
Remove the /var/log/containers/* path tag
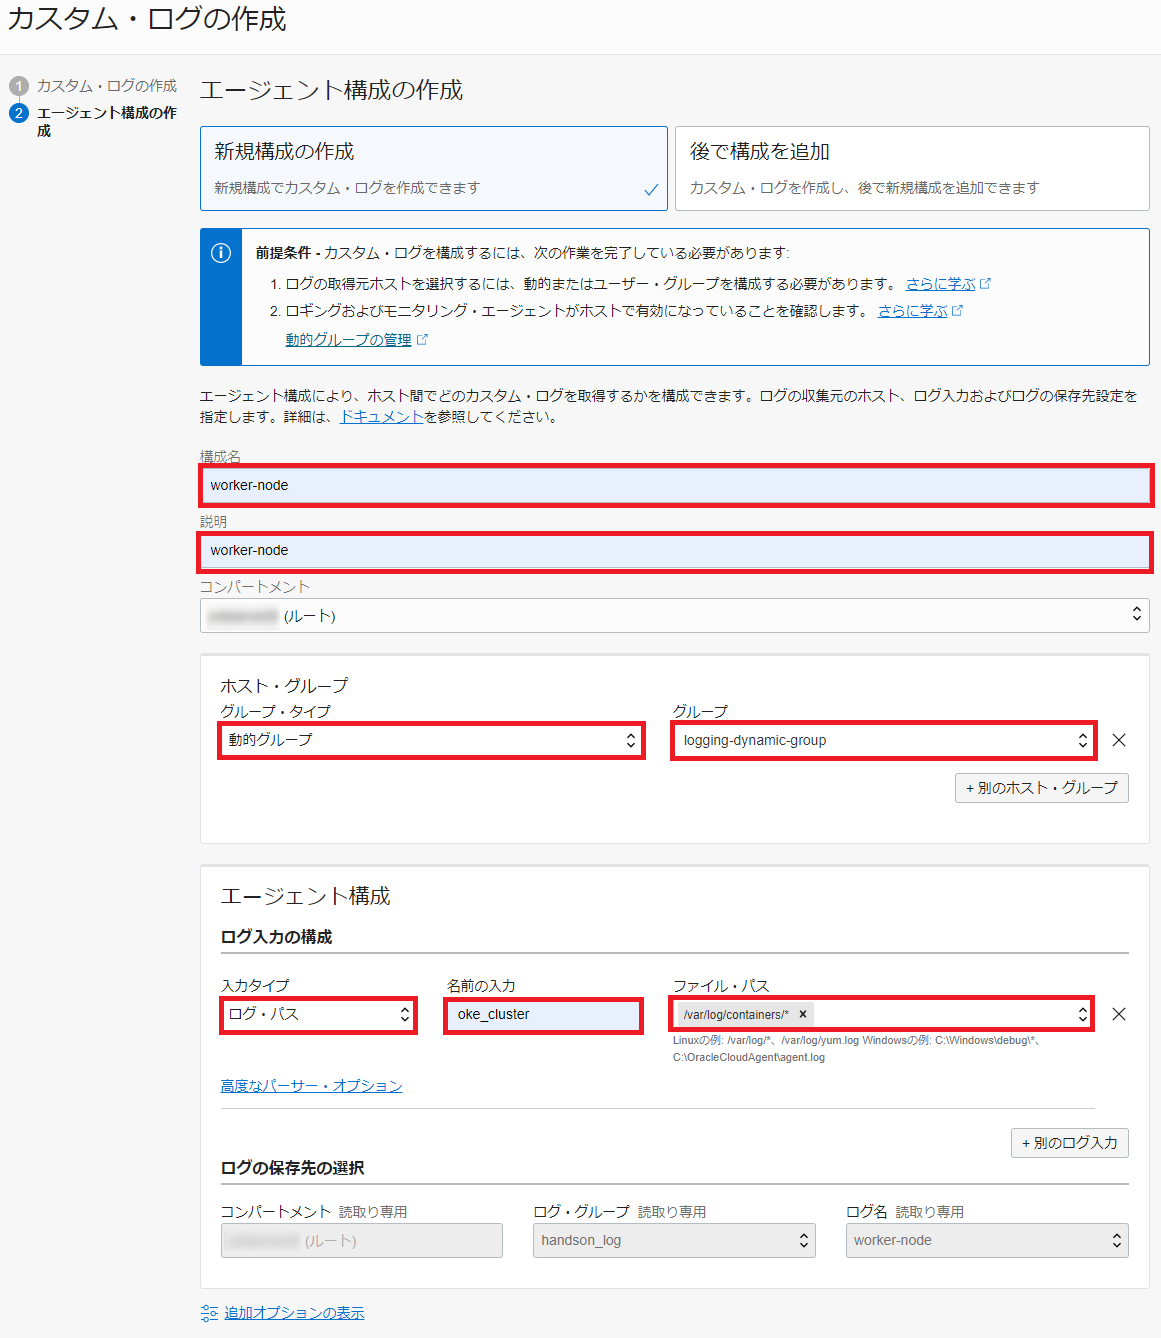tap(802, 1014)
